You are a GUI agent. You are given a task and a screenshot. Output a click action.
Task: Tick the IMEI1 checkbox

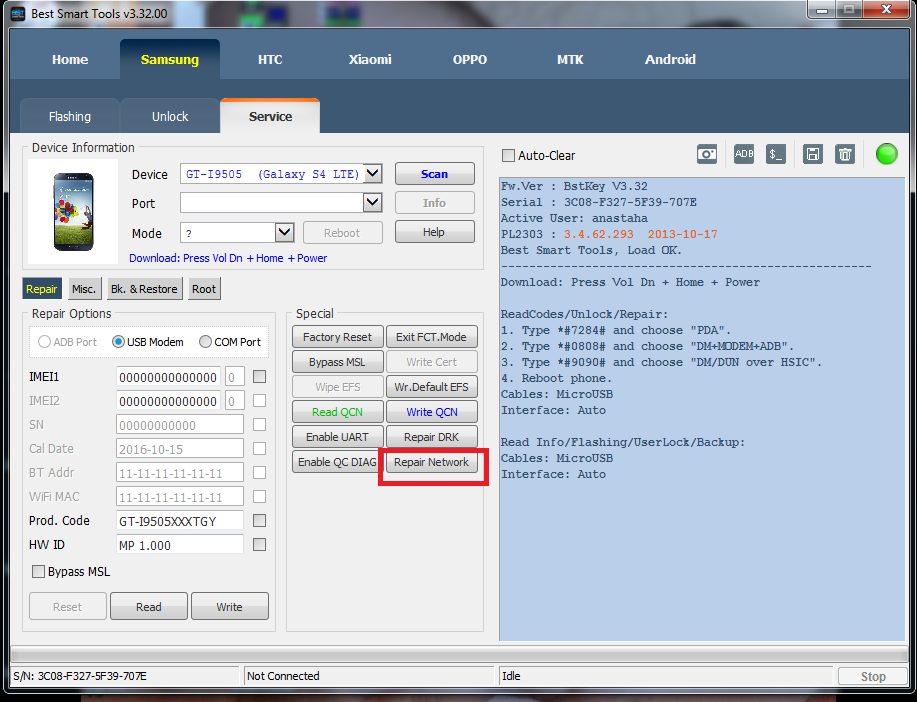260,377
